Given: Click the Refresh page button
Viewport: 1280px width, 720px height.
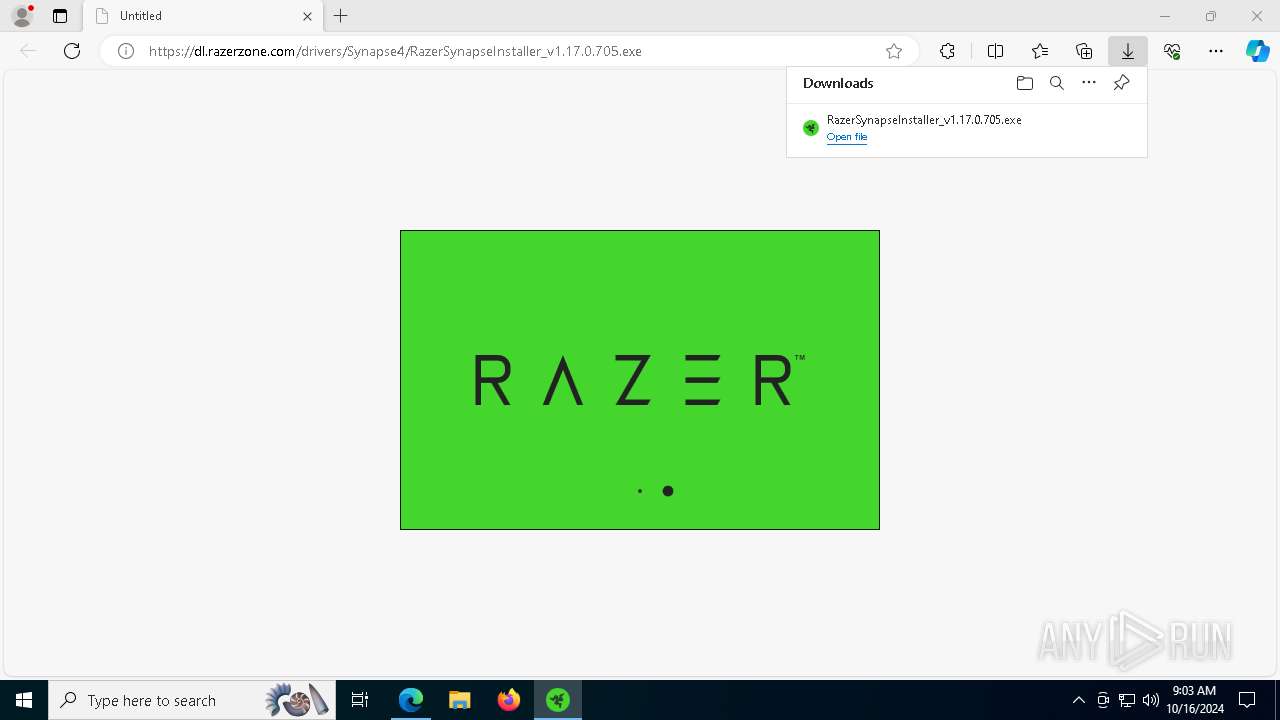Looking at the screenshot, I should click(x=72, y=51).
